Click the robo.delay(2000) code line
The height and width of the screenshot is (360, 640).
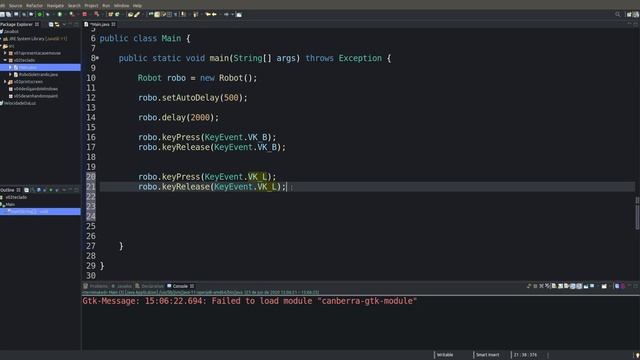[x=178, y=118]
